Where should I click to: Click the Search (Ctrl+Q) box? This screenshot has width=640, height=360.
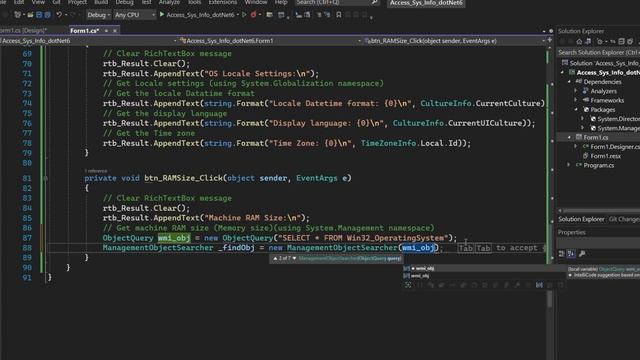pyautogui.click(x=337, y=2)
